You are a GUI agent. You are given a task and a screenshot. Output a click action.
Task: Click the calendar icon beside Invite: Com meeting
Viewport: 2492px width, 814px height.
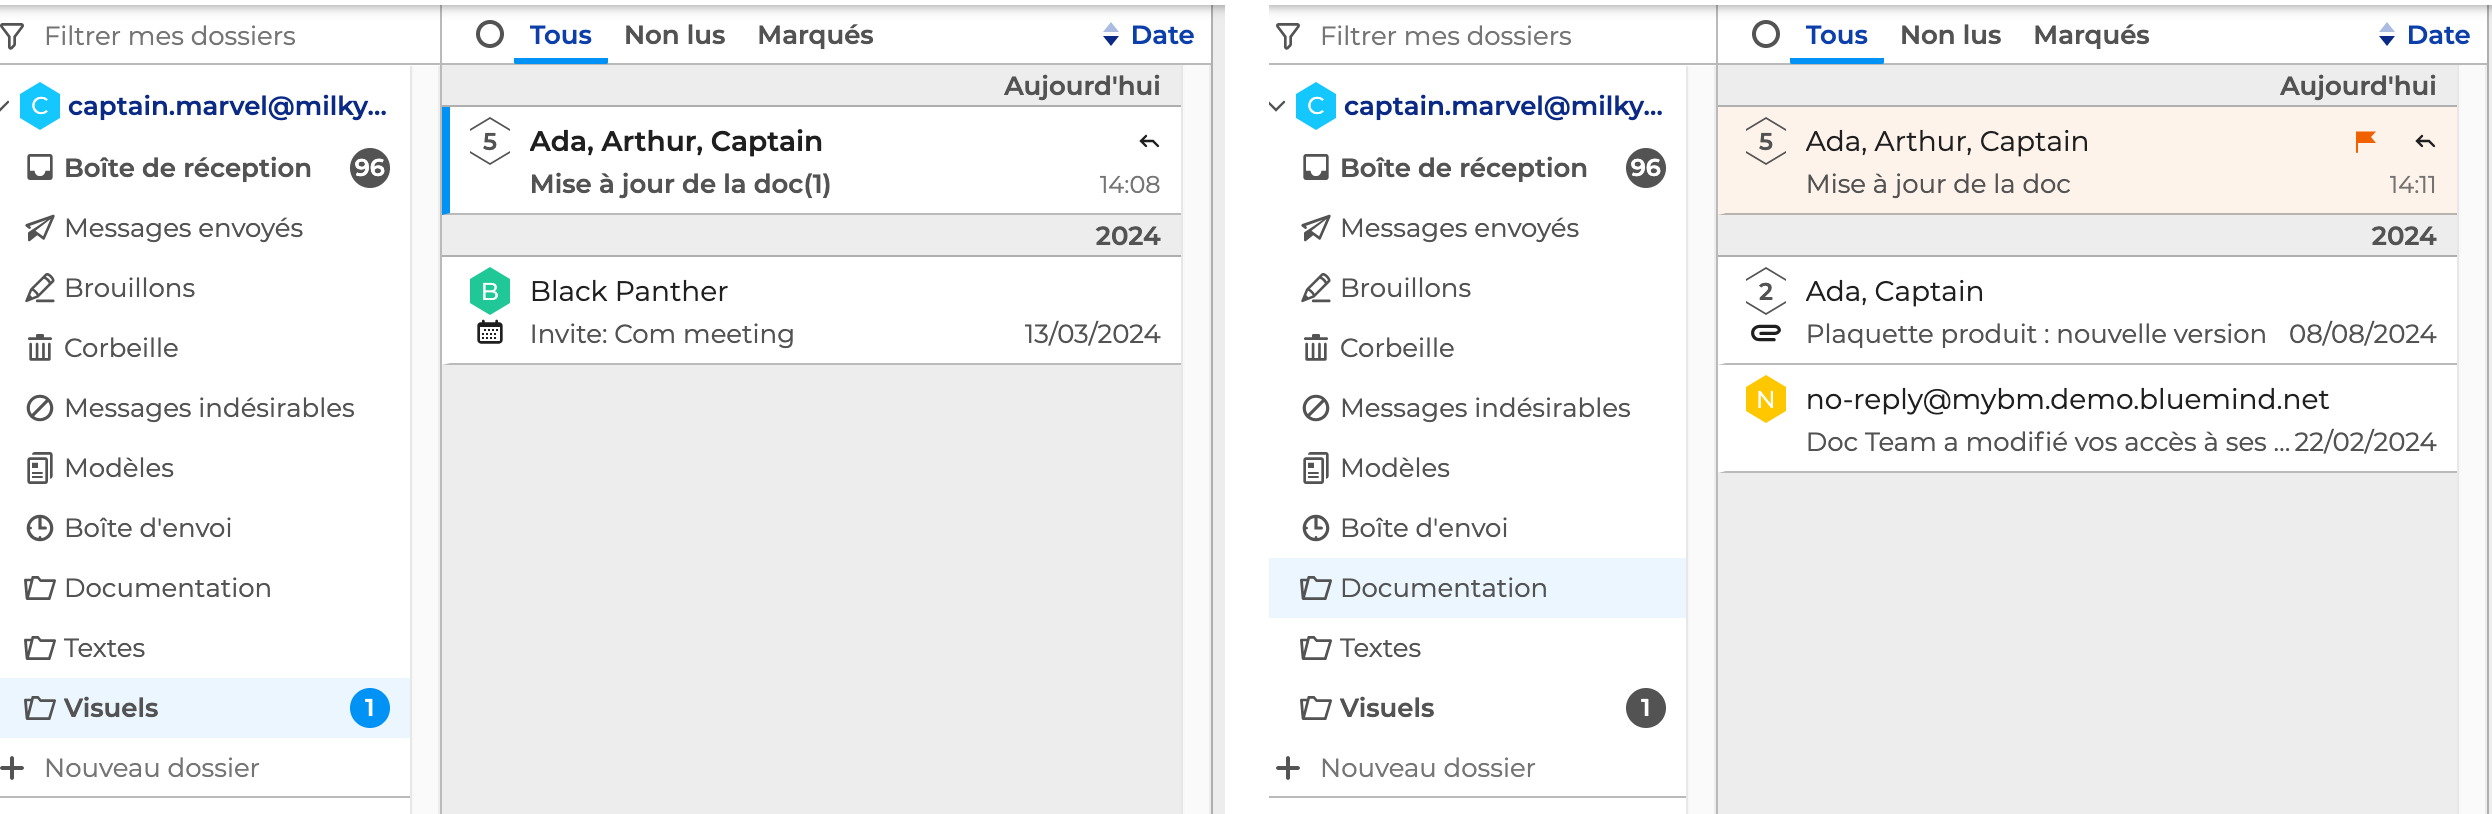tap(490, 333)
